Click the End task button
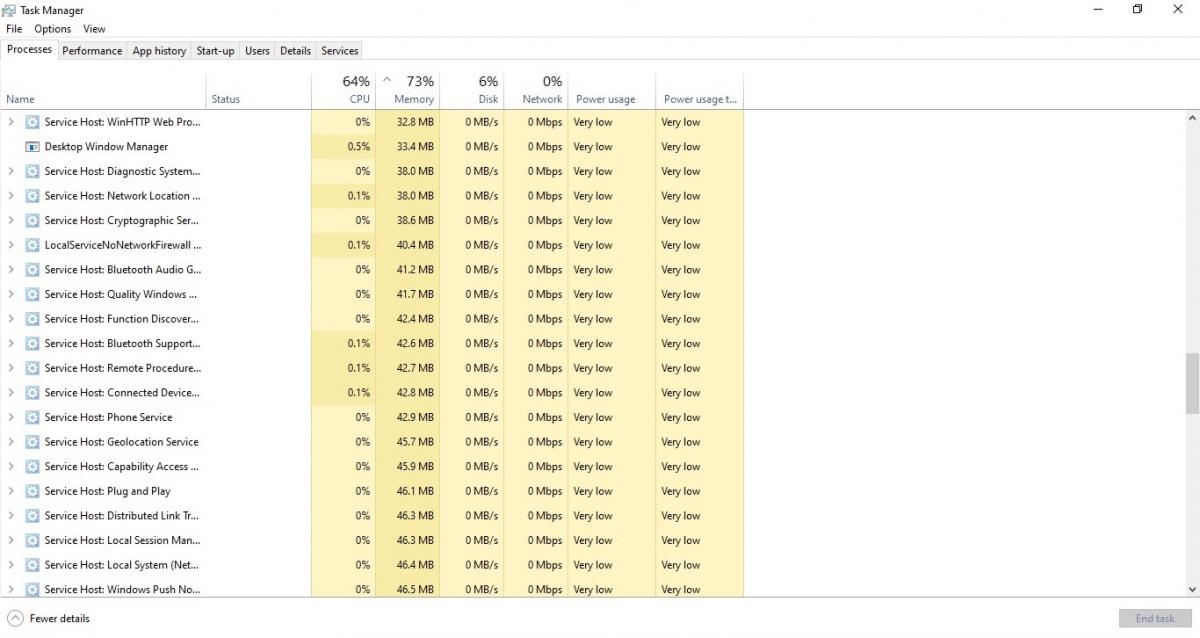 1155,618
